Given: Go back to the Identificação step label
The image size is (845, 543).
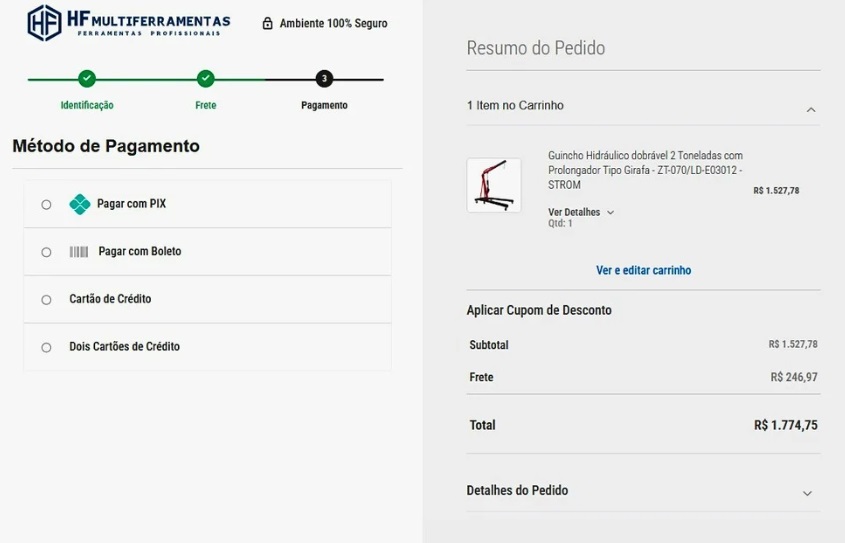Looking at the screenshot, I should click(87, 105).
